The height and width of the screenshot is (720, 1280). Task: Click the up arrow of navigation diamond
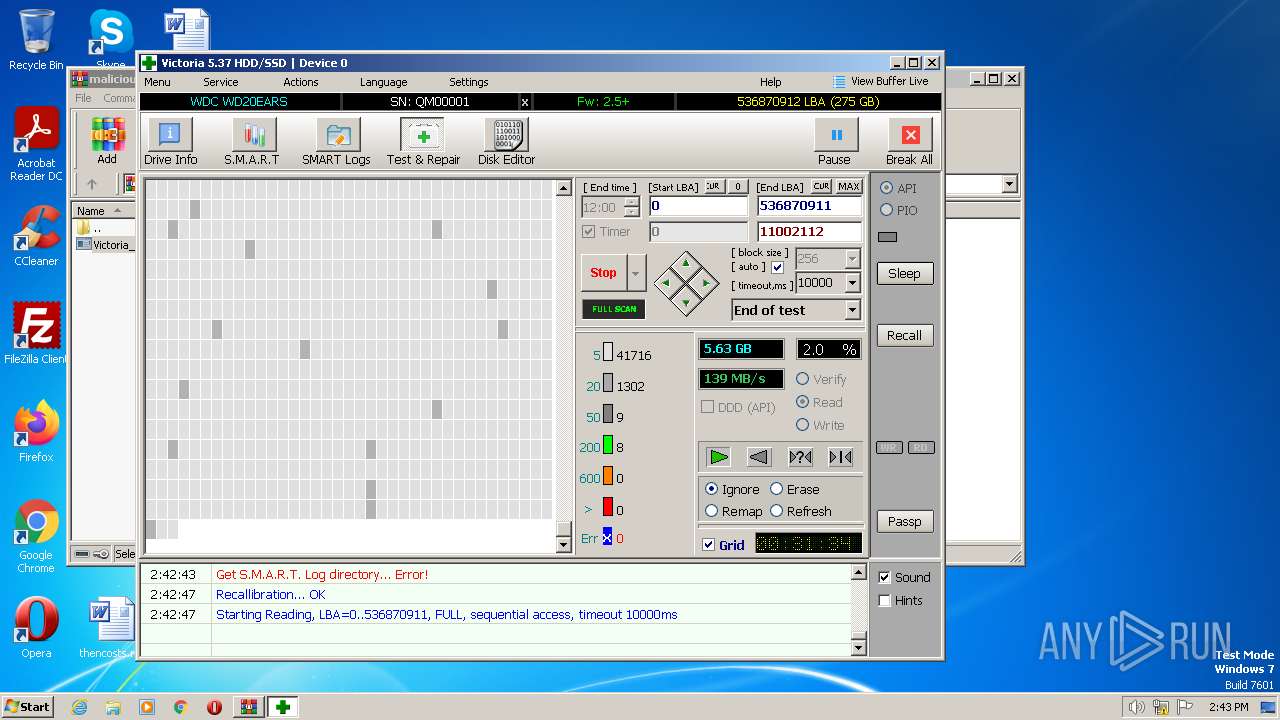tap(685, 264)
